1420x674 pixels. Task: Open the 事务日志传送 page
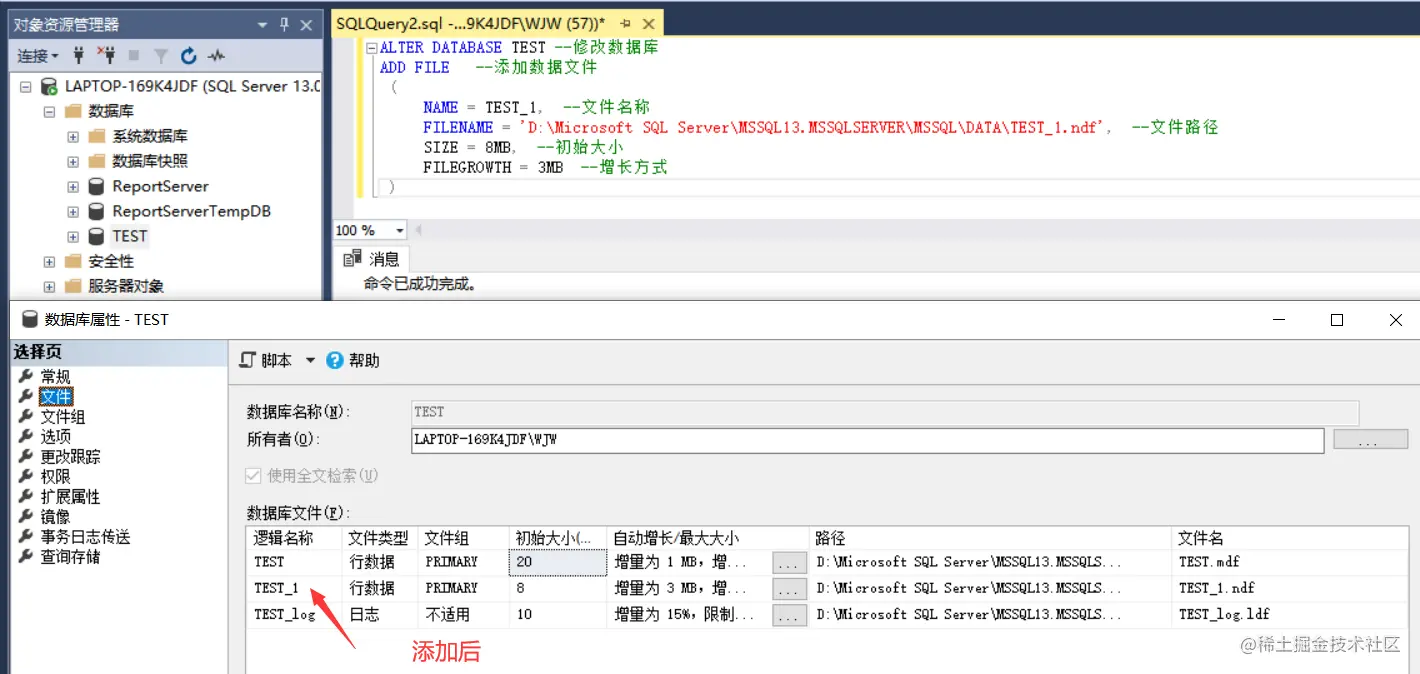pos(85,537)
